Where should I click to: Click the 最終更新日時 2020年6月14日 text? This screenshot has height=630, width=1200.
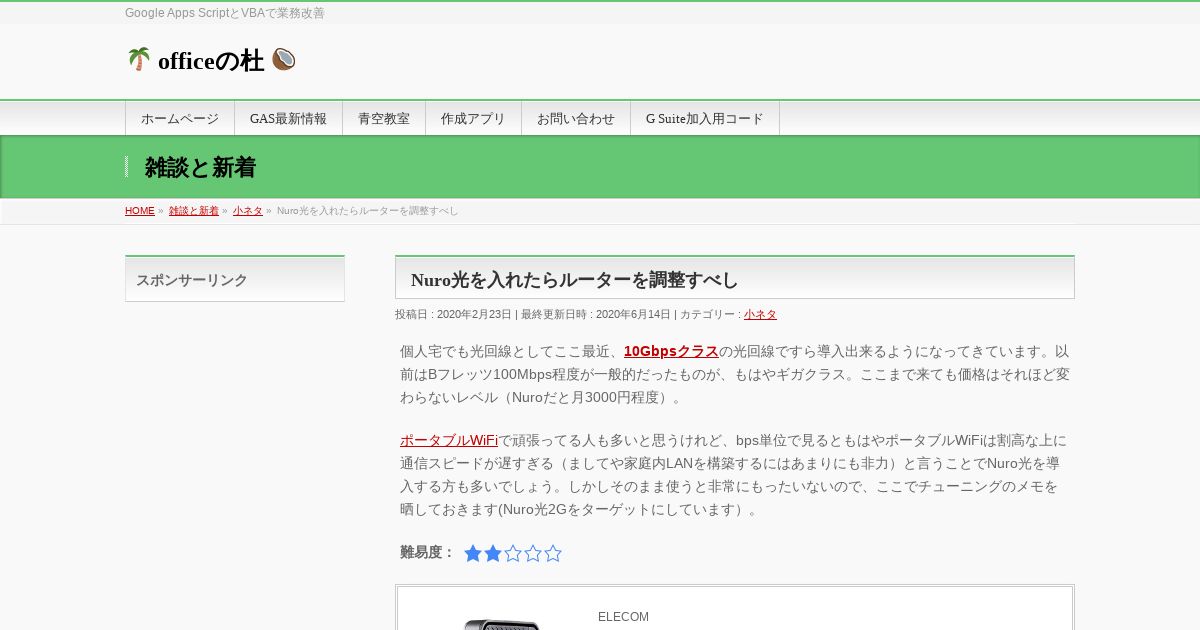(596, 314)
